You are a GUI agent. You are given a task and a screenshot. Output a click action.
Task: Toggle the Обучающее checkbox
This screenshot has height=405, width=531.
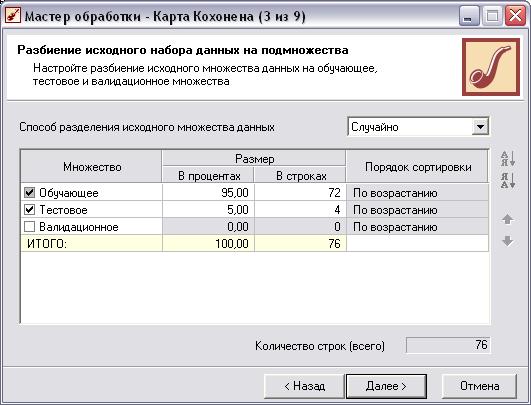pos(29,193)
